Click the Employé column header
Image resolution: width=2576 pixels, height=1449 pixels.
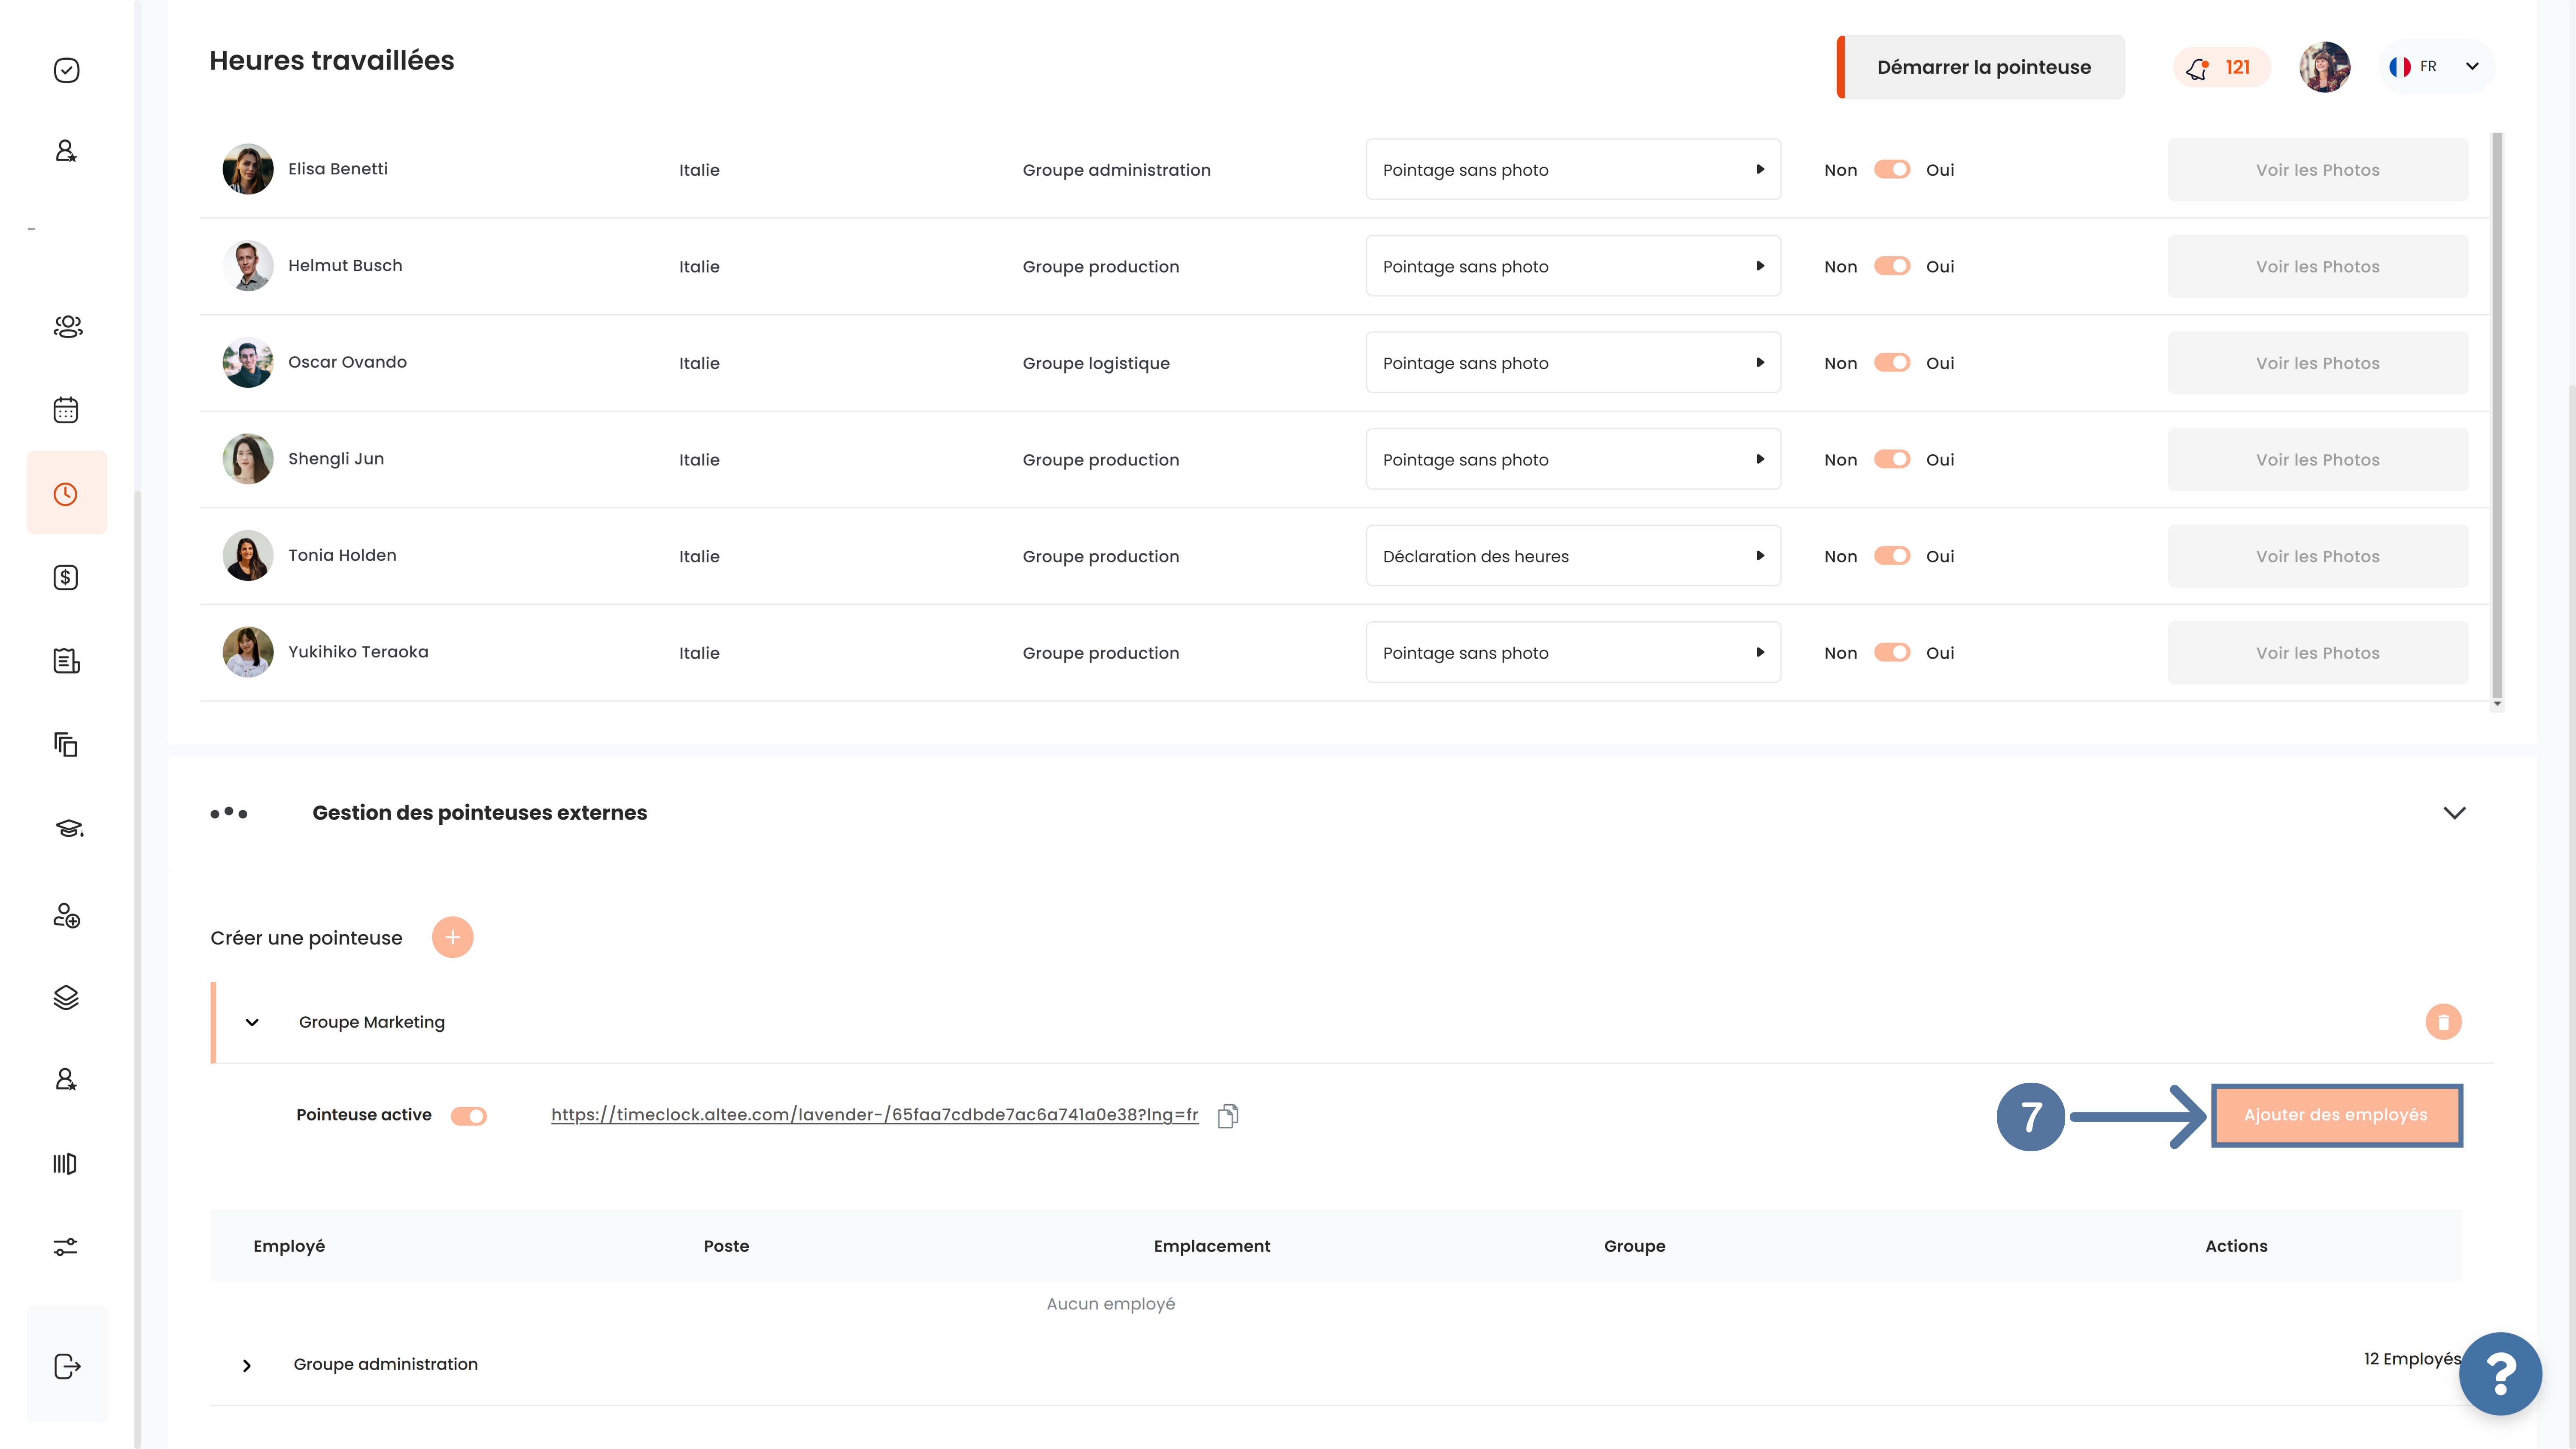pyautogui.click(x=289, y=1246)
